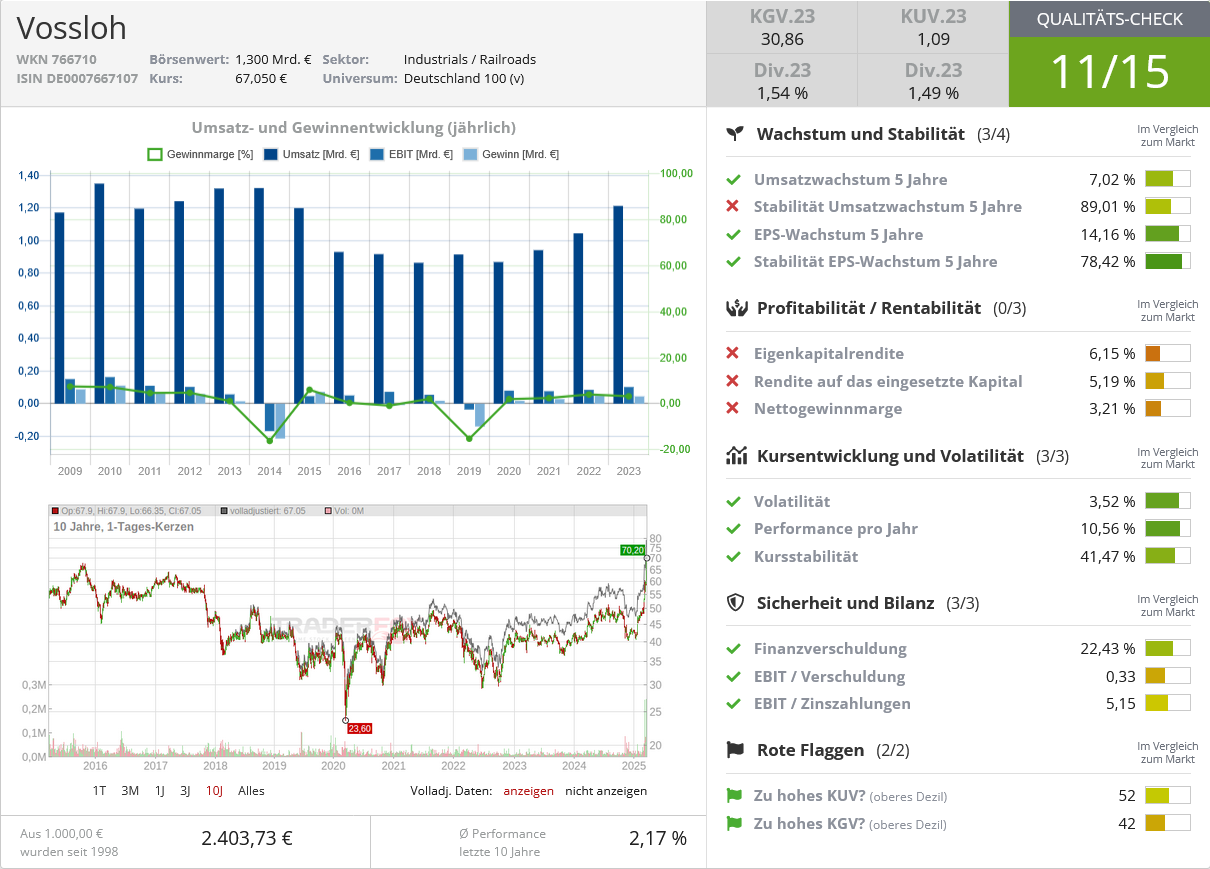Click the green checkmark next to Performance pro Jahr

(x=733, y=529)
